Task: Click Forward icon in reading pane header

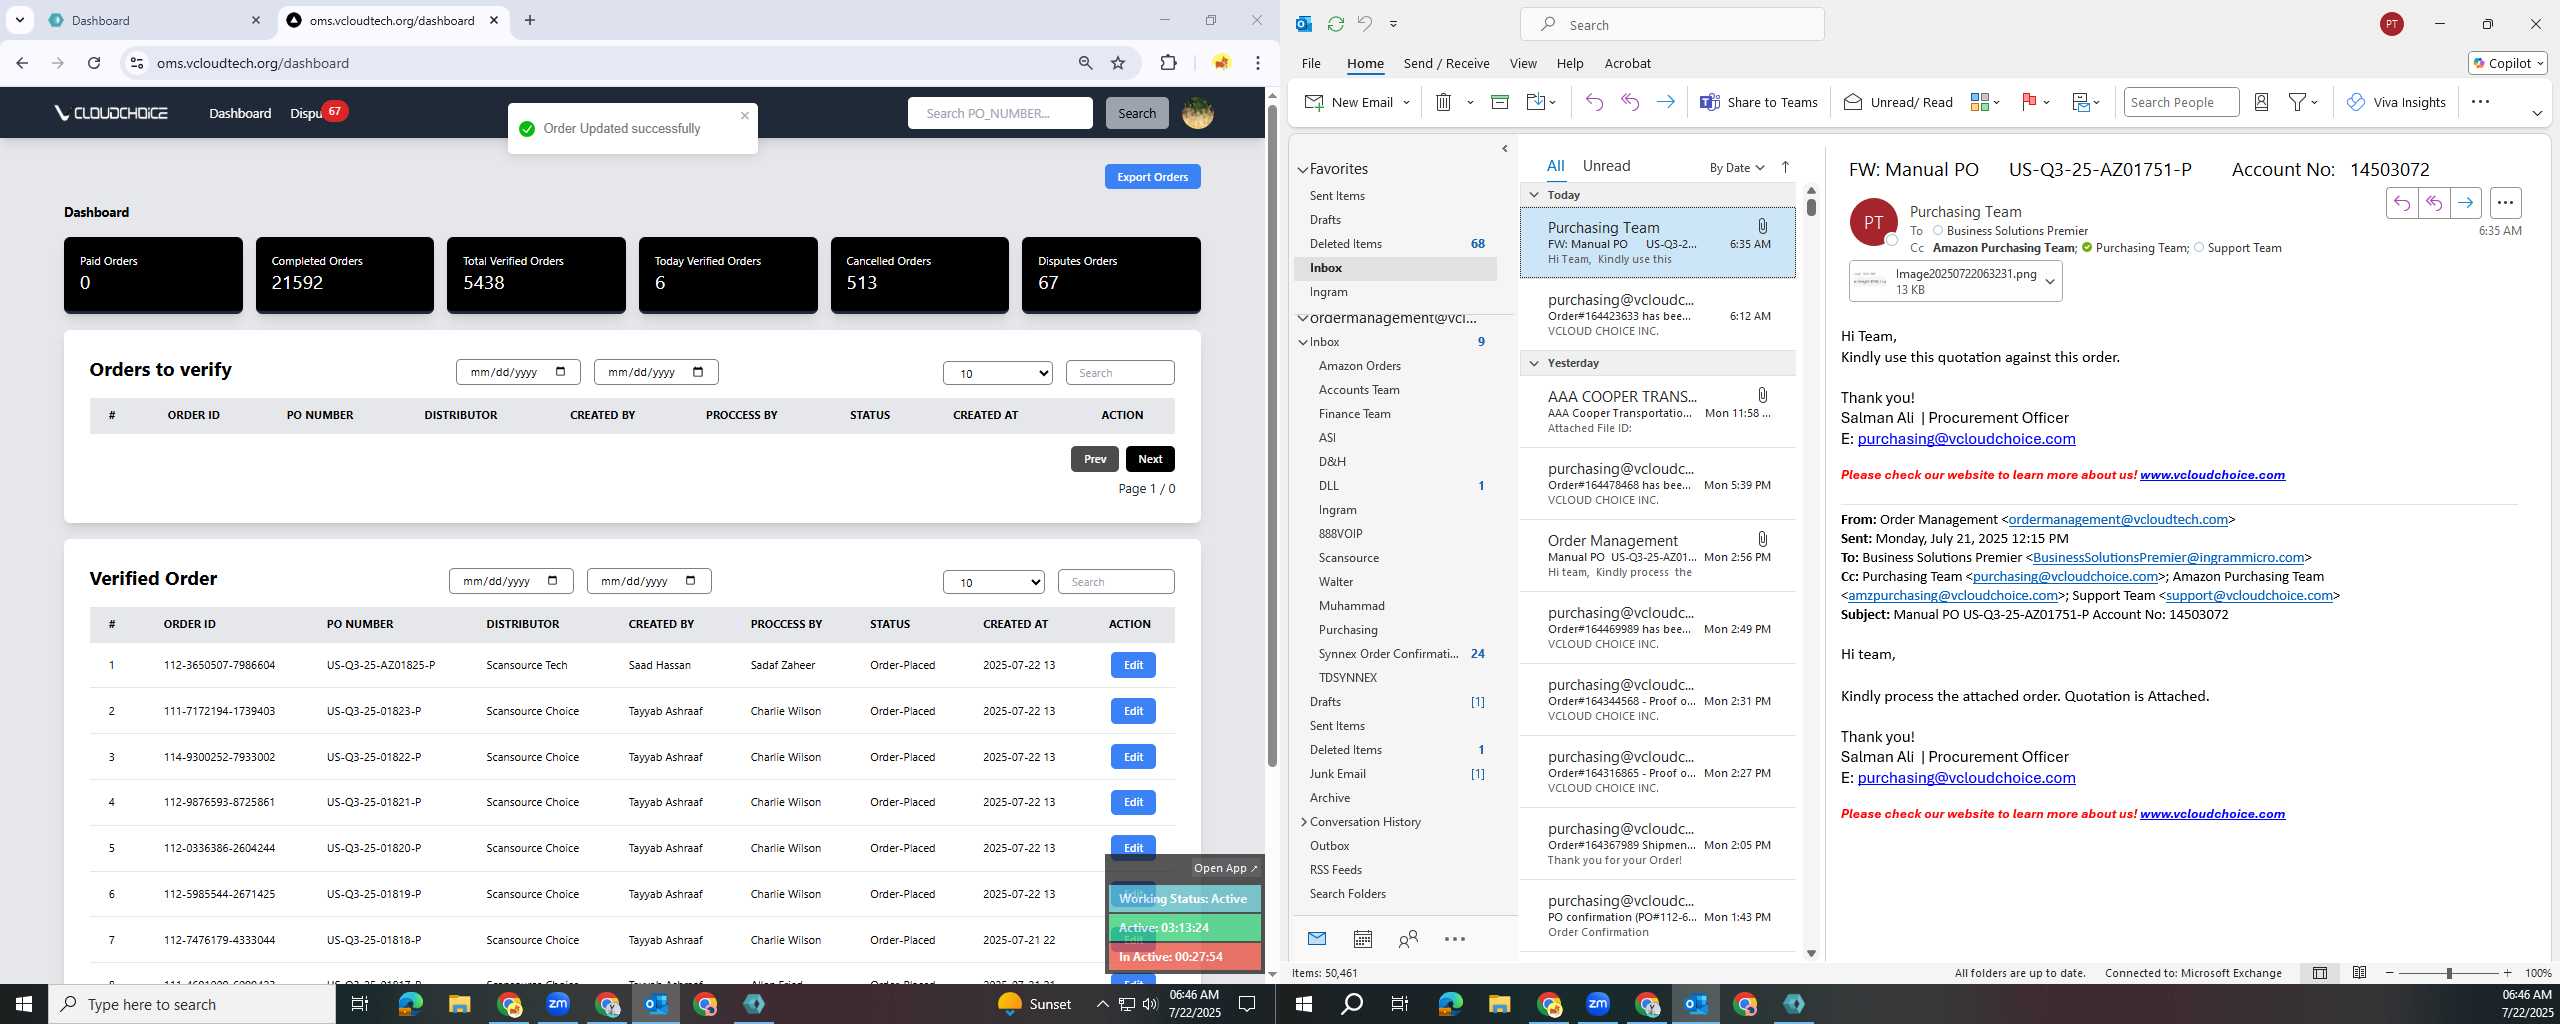Action: pos(2466,203)
